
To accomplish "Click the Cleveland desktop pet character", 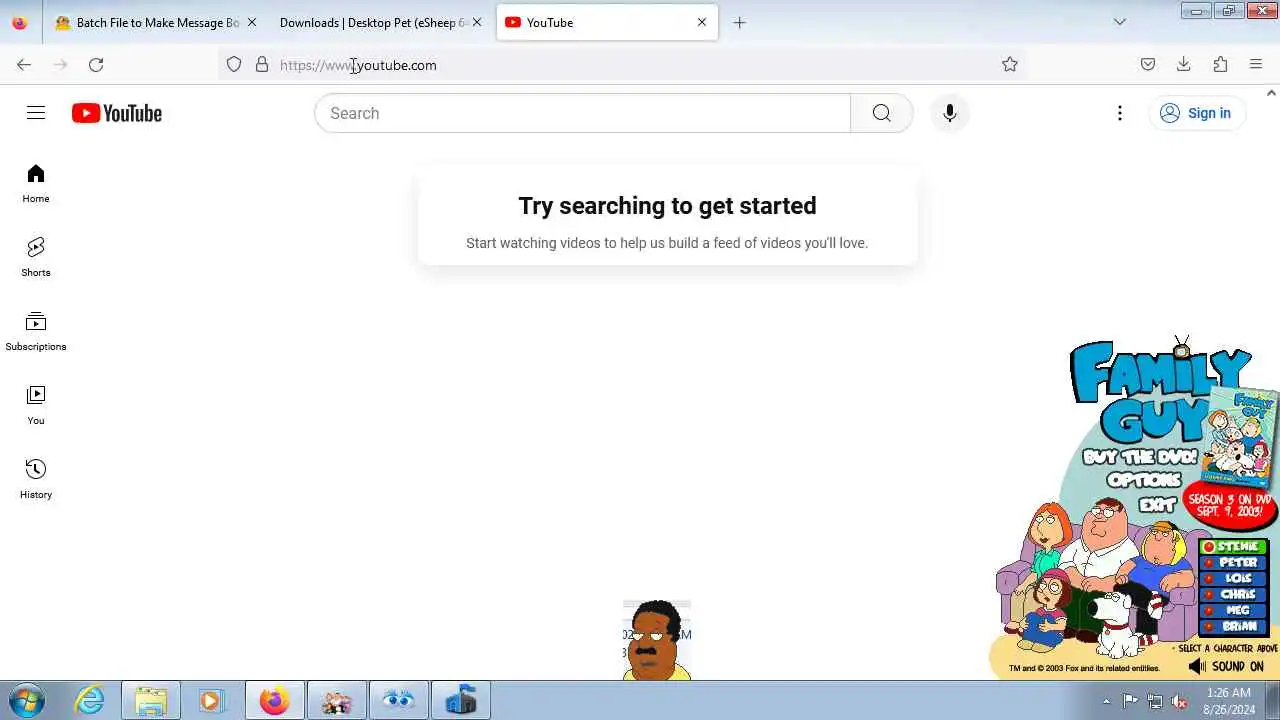I will pos(656,640).
